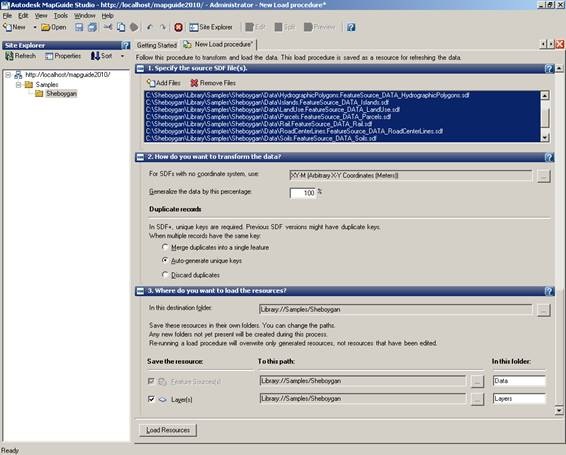The image size is (566, 455).
Task: Click the Save icon in the toolbar
Action: pyautogui.click(x=79, y=27)
